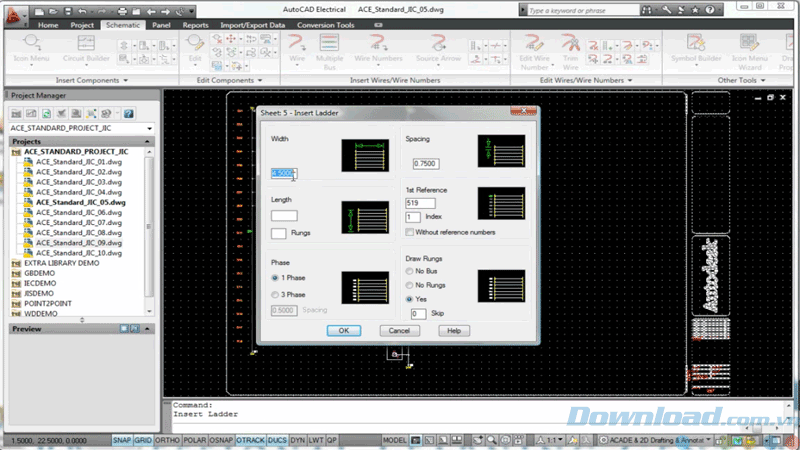800x450 pixels.
Task: Click the Edit Wire Number tool
Action: coord(534,51)
